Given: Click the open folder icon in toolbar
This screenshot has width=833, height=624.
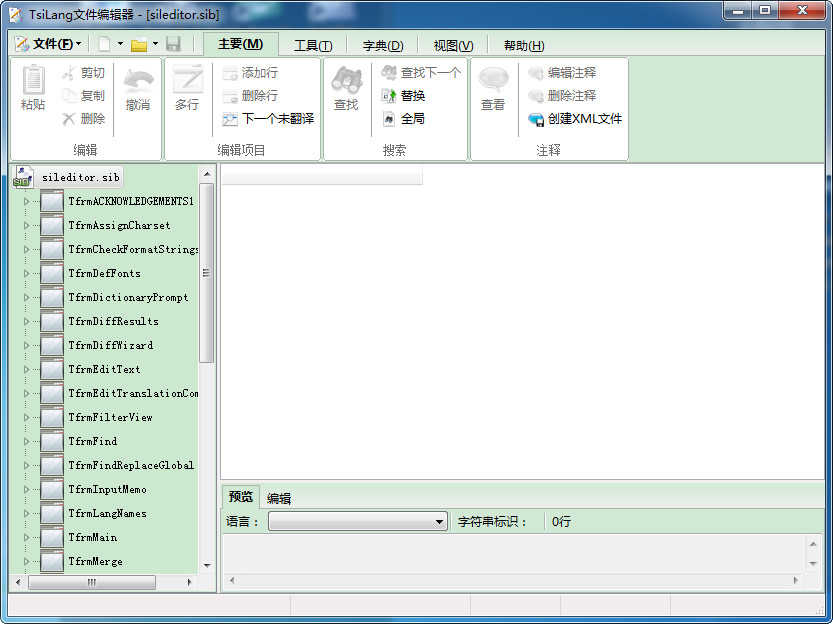Looking at the screenshot, I should coord(139,44).
